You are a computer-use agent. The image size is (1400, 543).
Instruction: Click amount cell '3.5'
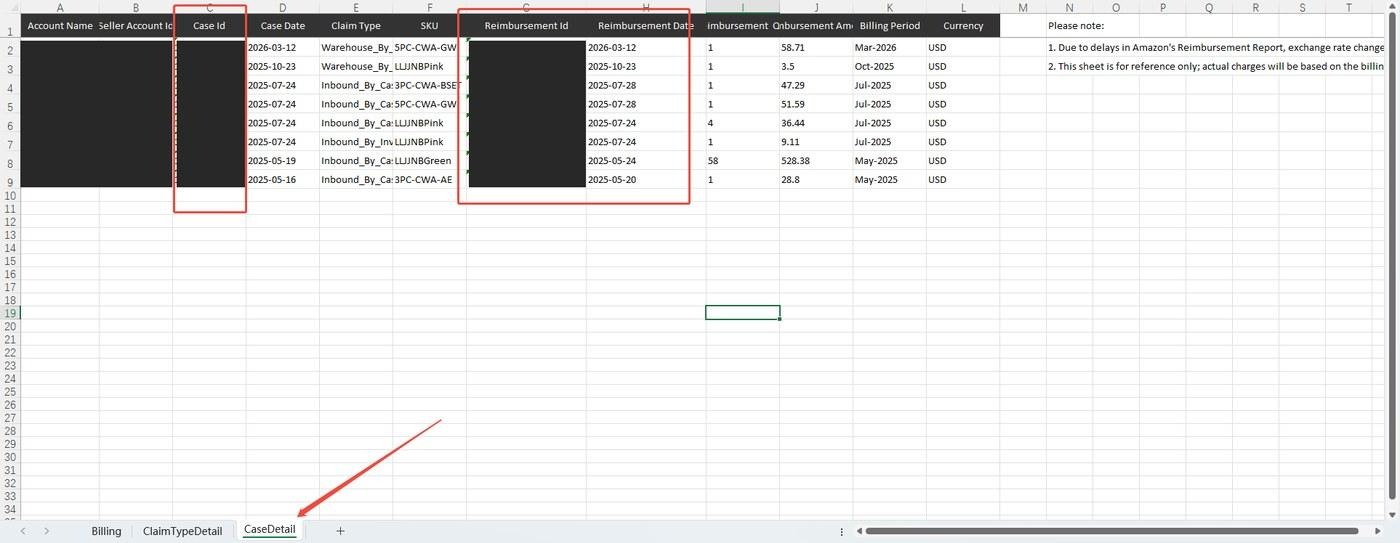816,66
